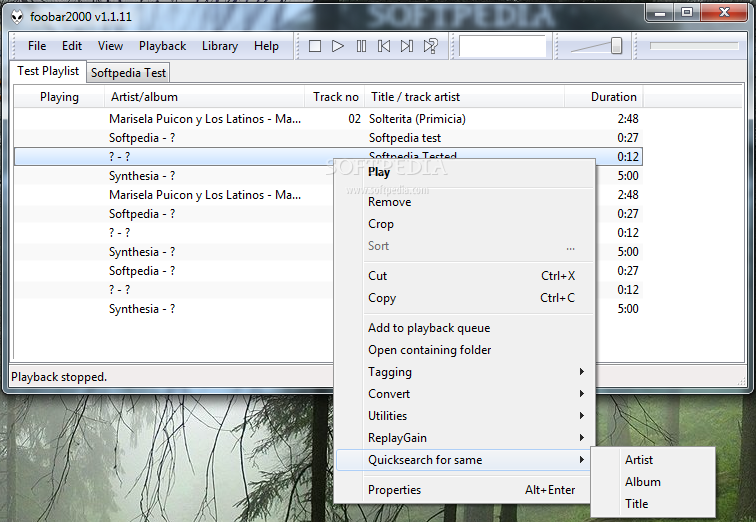
Task: Select Crop in the context menu
Action: point(465,224)
